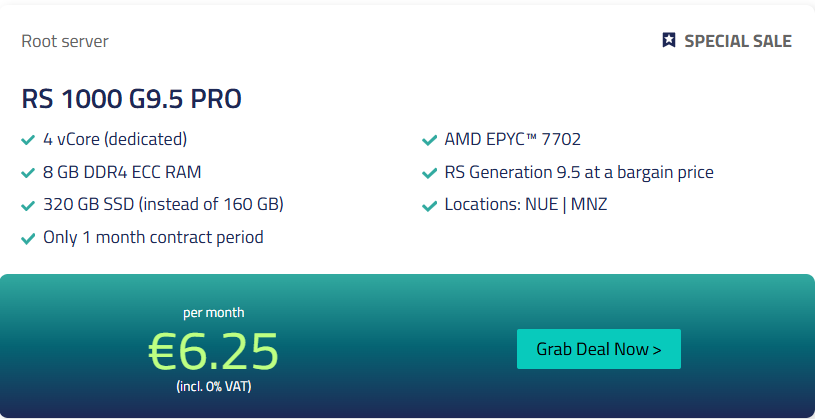Click the 8 GB DDR4 ECC RAM text

pos(122,172)
